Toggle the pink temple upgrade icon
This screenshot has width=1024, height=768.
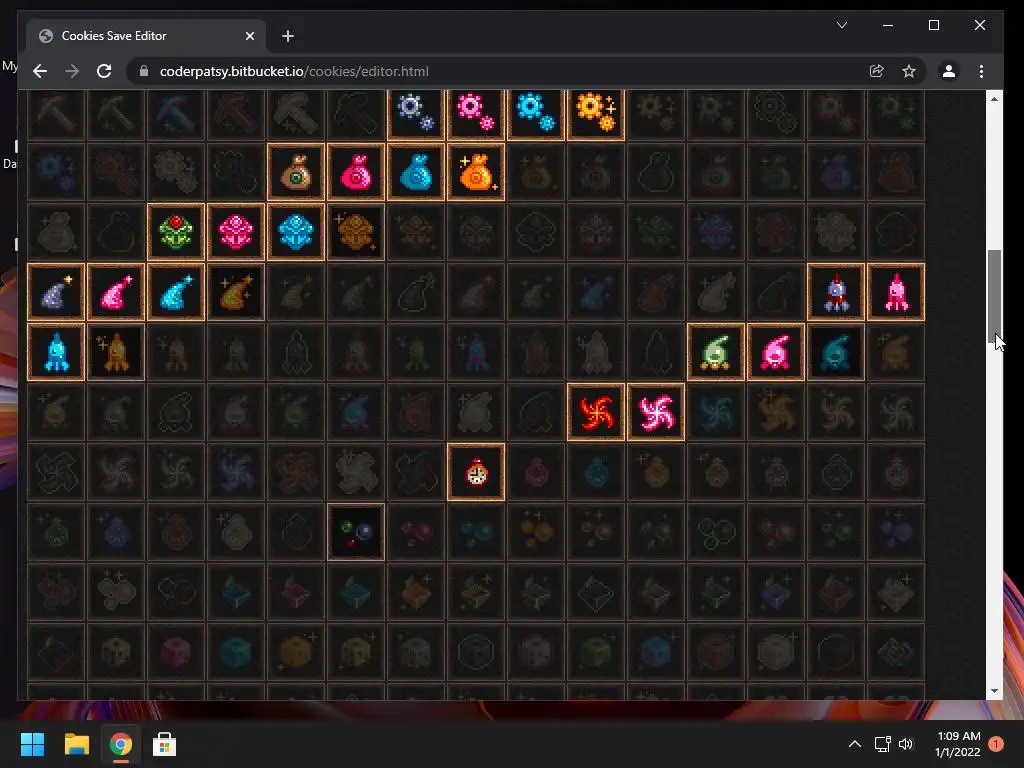tap(236, 232)
